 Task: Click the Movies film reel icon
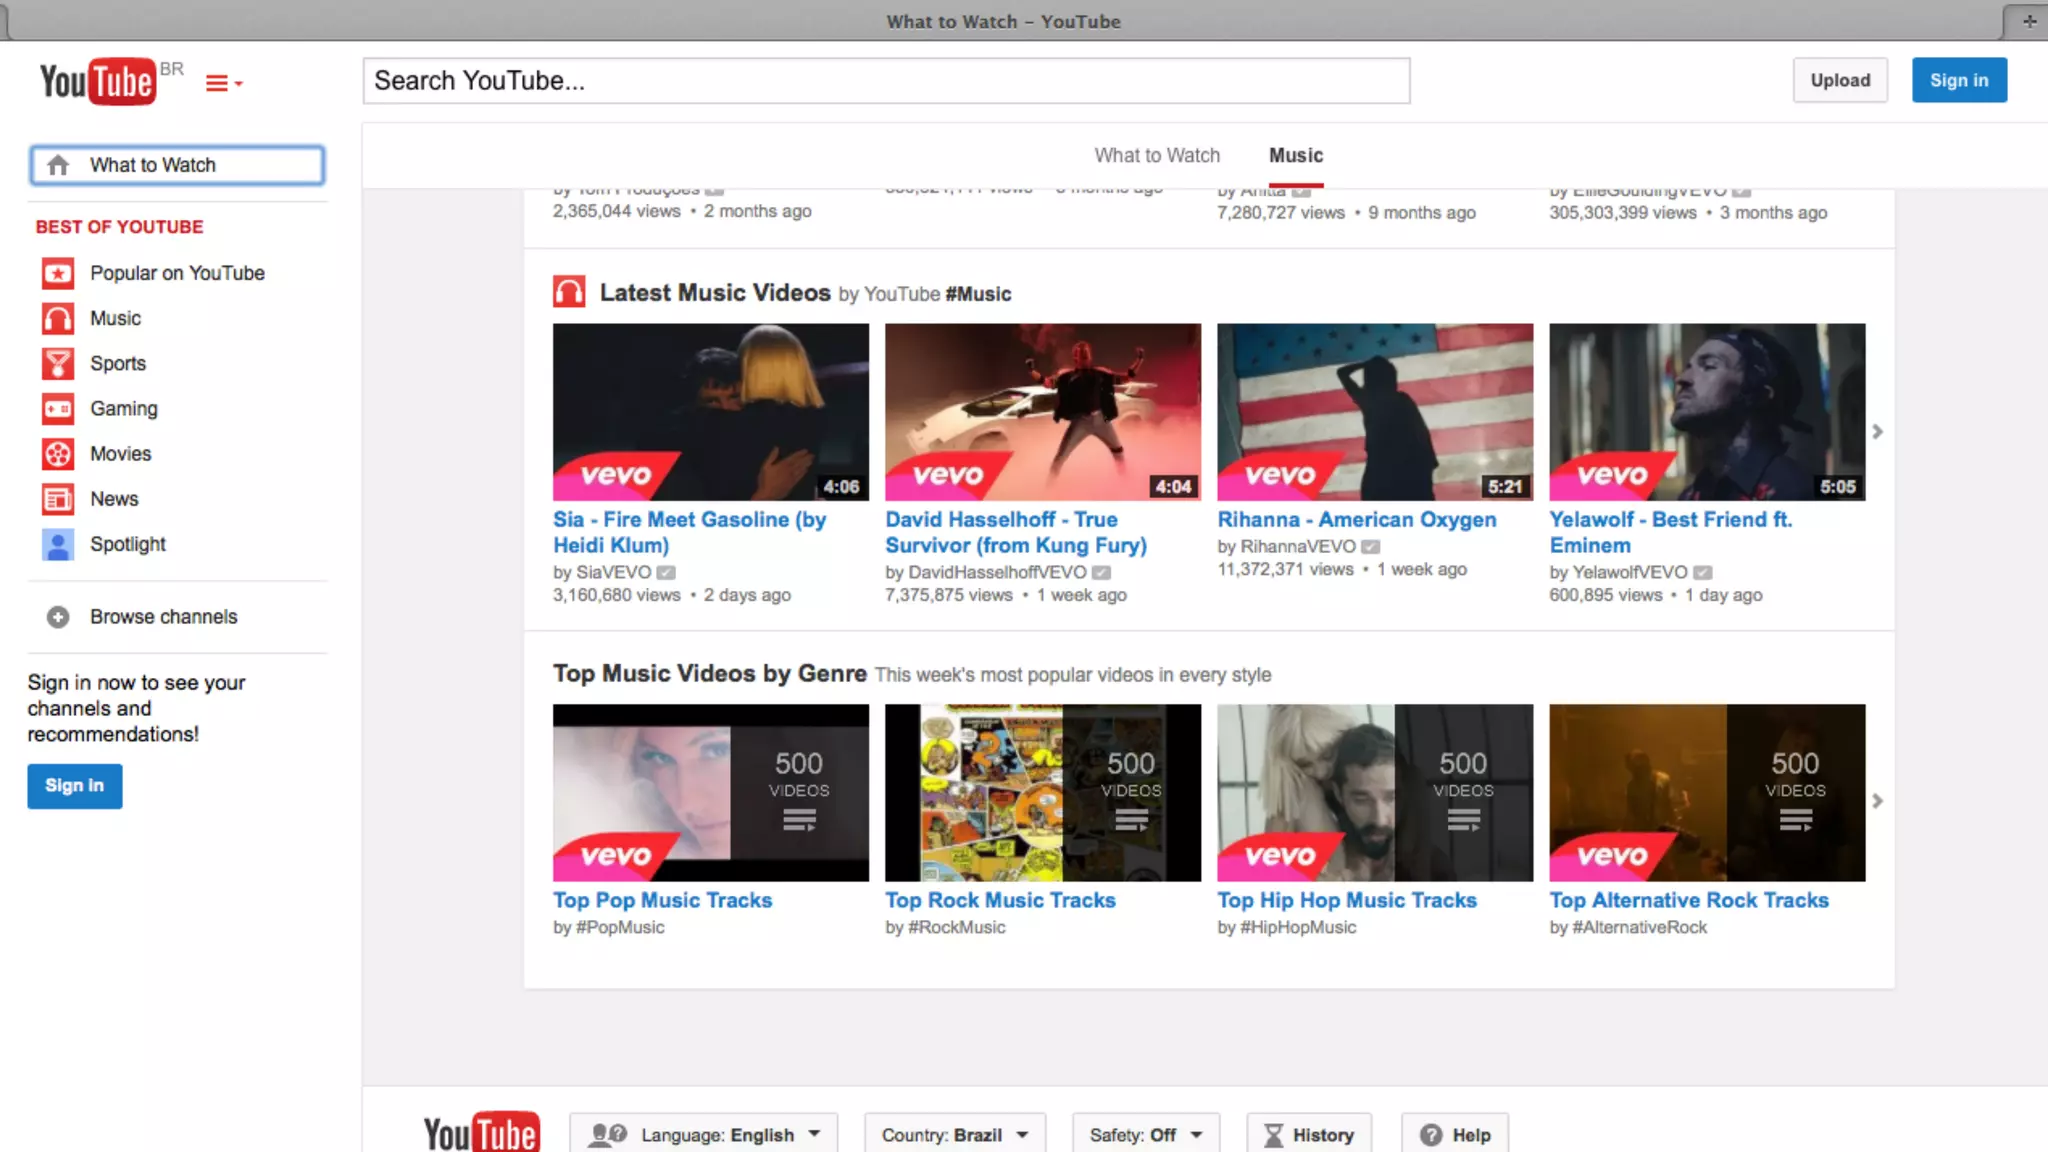(x=58, y=454)
